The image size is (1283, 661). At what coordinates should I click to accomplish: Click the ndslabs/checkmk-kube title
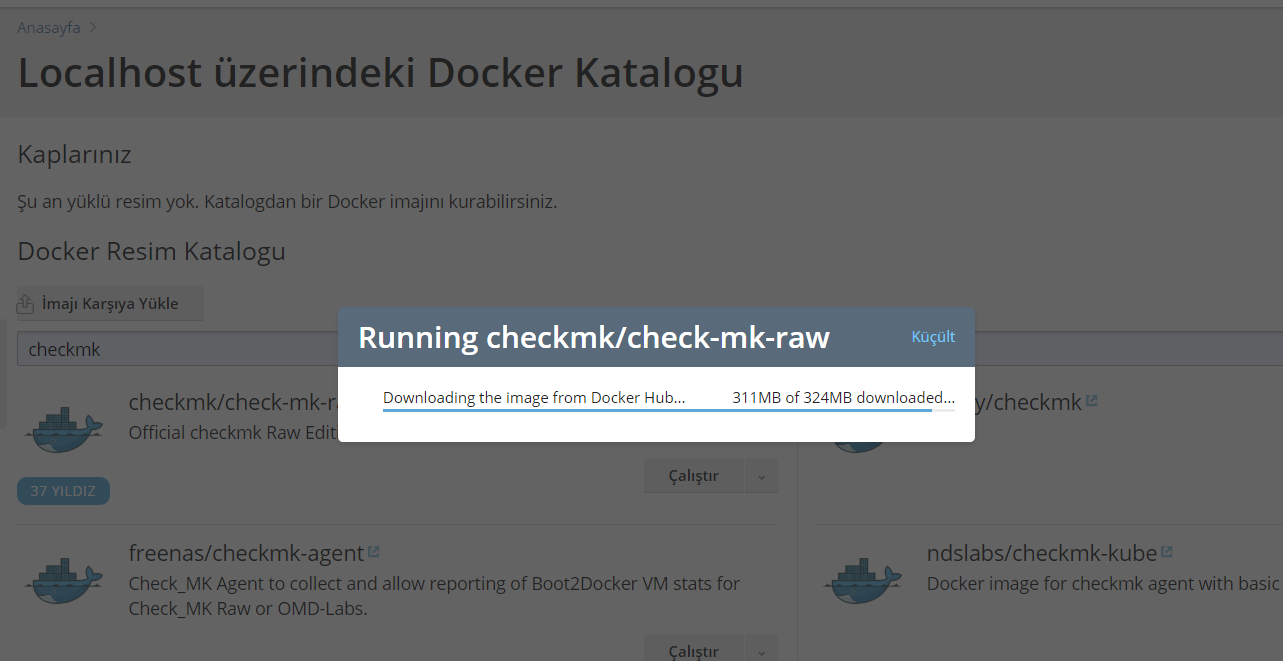tap(1041, 553)
